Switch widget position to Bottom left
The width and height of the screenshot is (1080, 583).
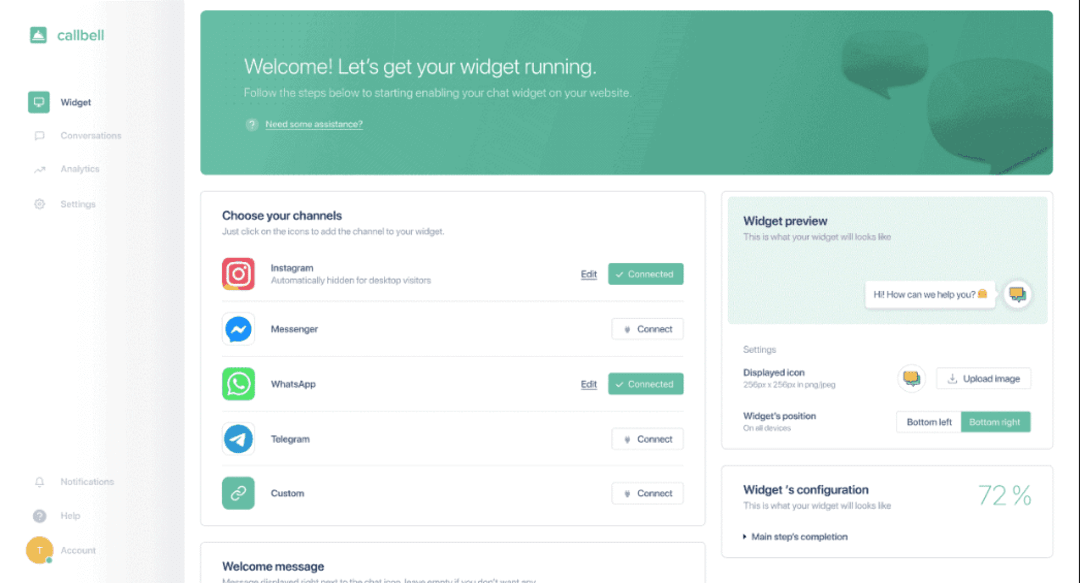point(927,421)
